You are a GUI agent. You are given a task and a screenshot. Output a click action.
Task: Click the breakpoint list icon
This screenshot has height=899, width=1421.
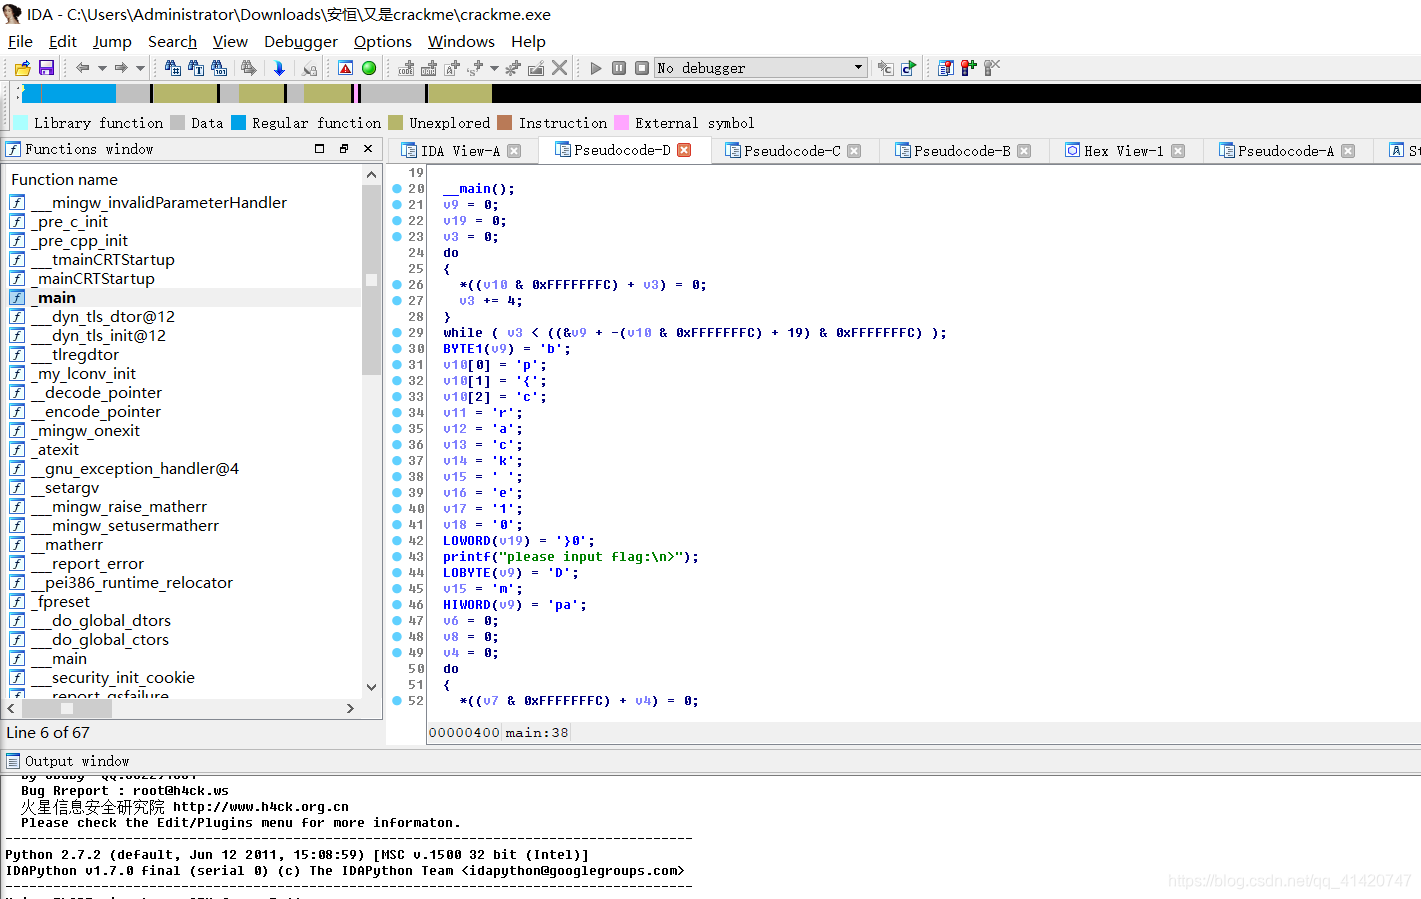[x=946, y=68]
